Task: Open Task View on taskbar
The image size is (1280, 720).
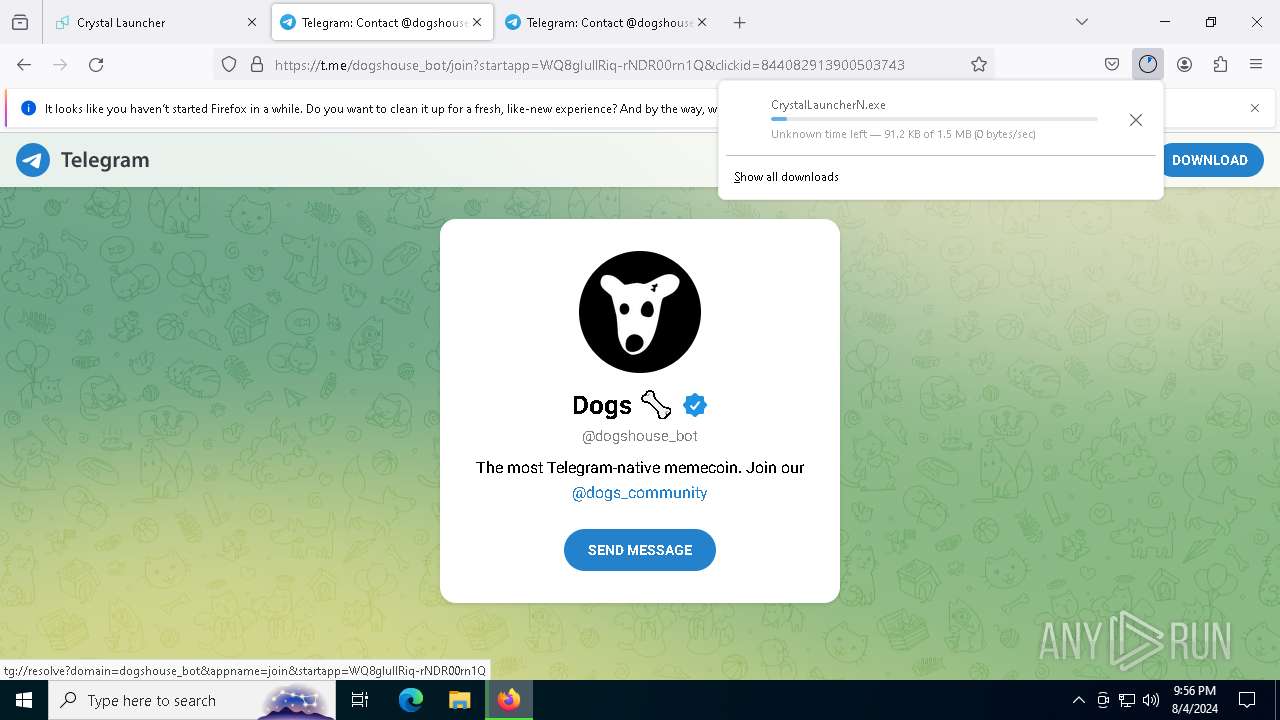Action: coord(360,700)
